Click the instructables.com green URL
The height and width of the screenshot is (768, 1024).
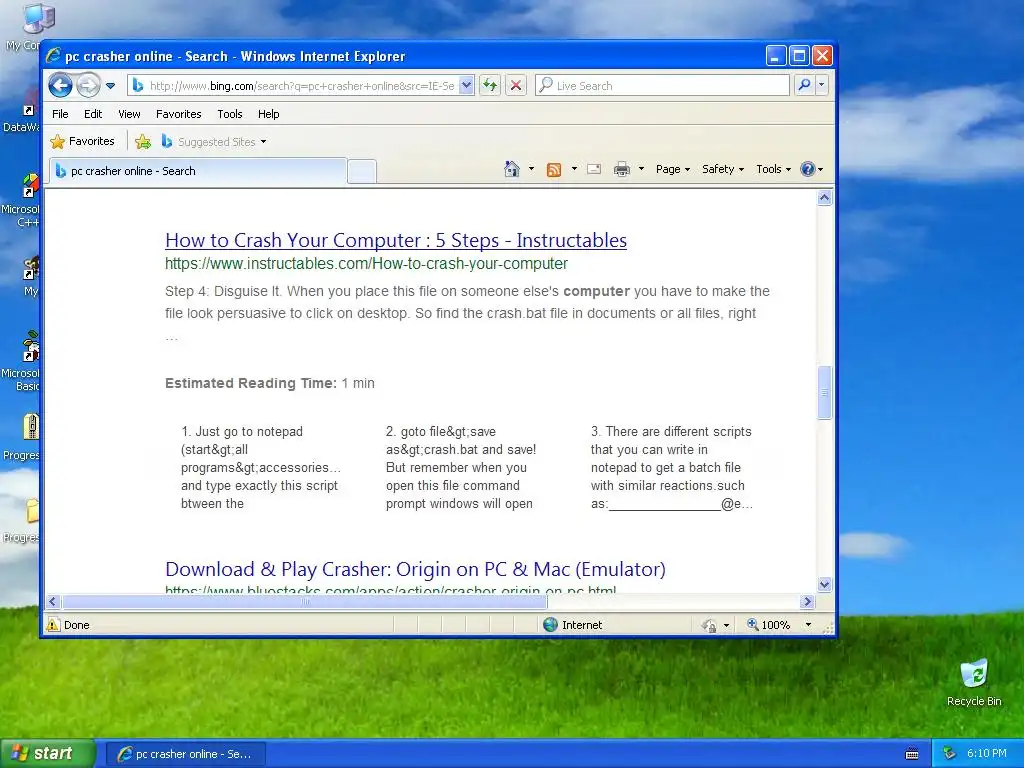(366, 264)
